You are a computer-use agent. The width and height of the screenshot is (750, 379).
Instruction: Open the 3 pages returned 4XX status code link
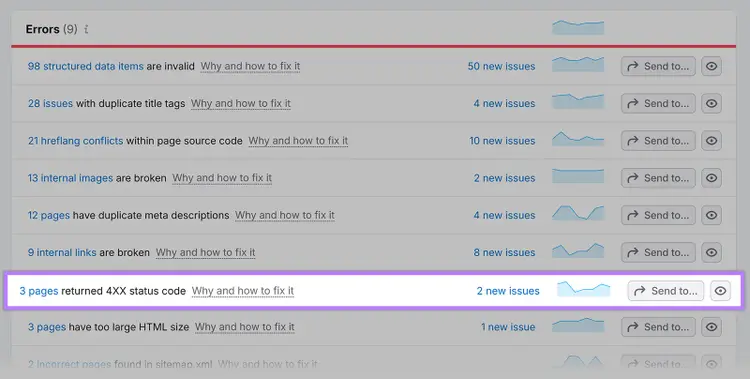[x=39, y=291]
